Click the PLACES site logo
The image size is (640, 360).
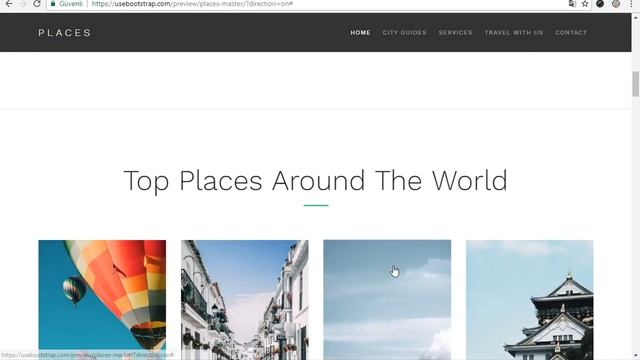click(65, 33)
